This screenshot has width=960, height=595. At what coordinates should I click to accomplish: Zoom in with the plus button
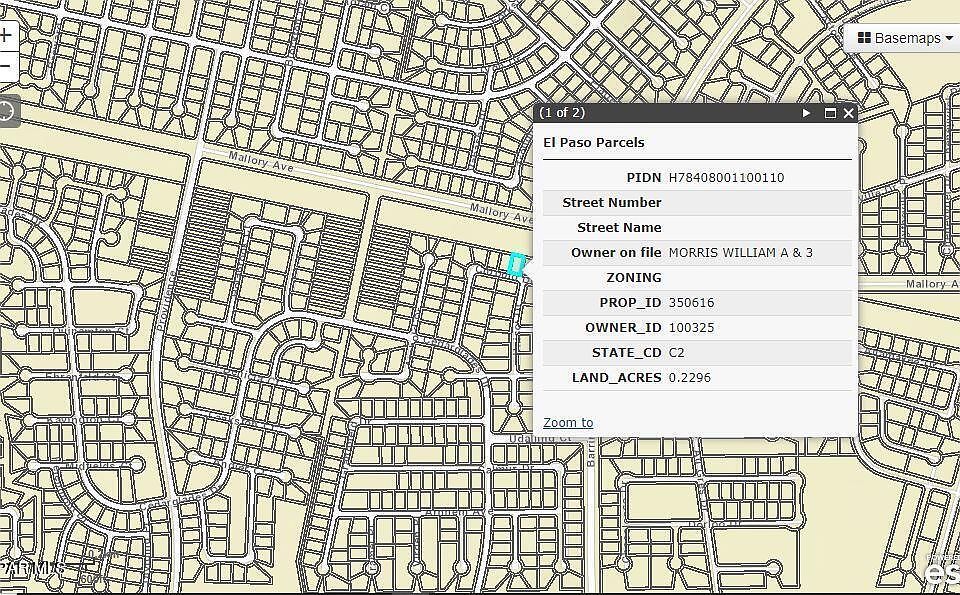click(6, 35)
